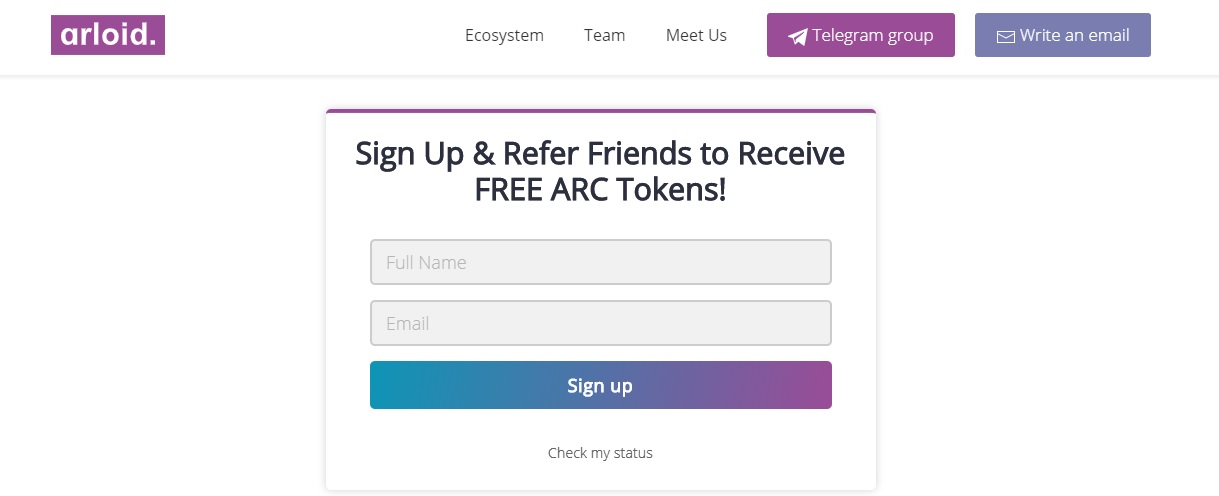
Task: Click the "Sign Up & Refer Friends" heading line
Action: coord(600,154)
